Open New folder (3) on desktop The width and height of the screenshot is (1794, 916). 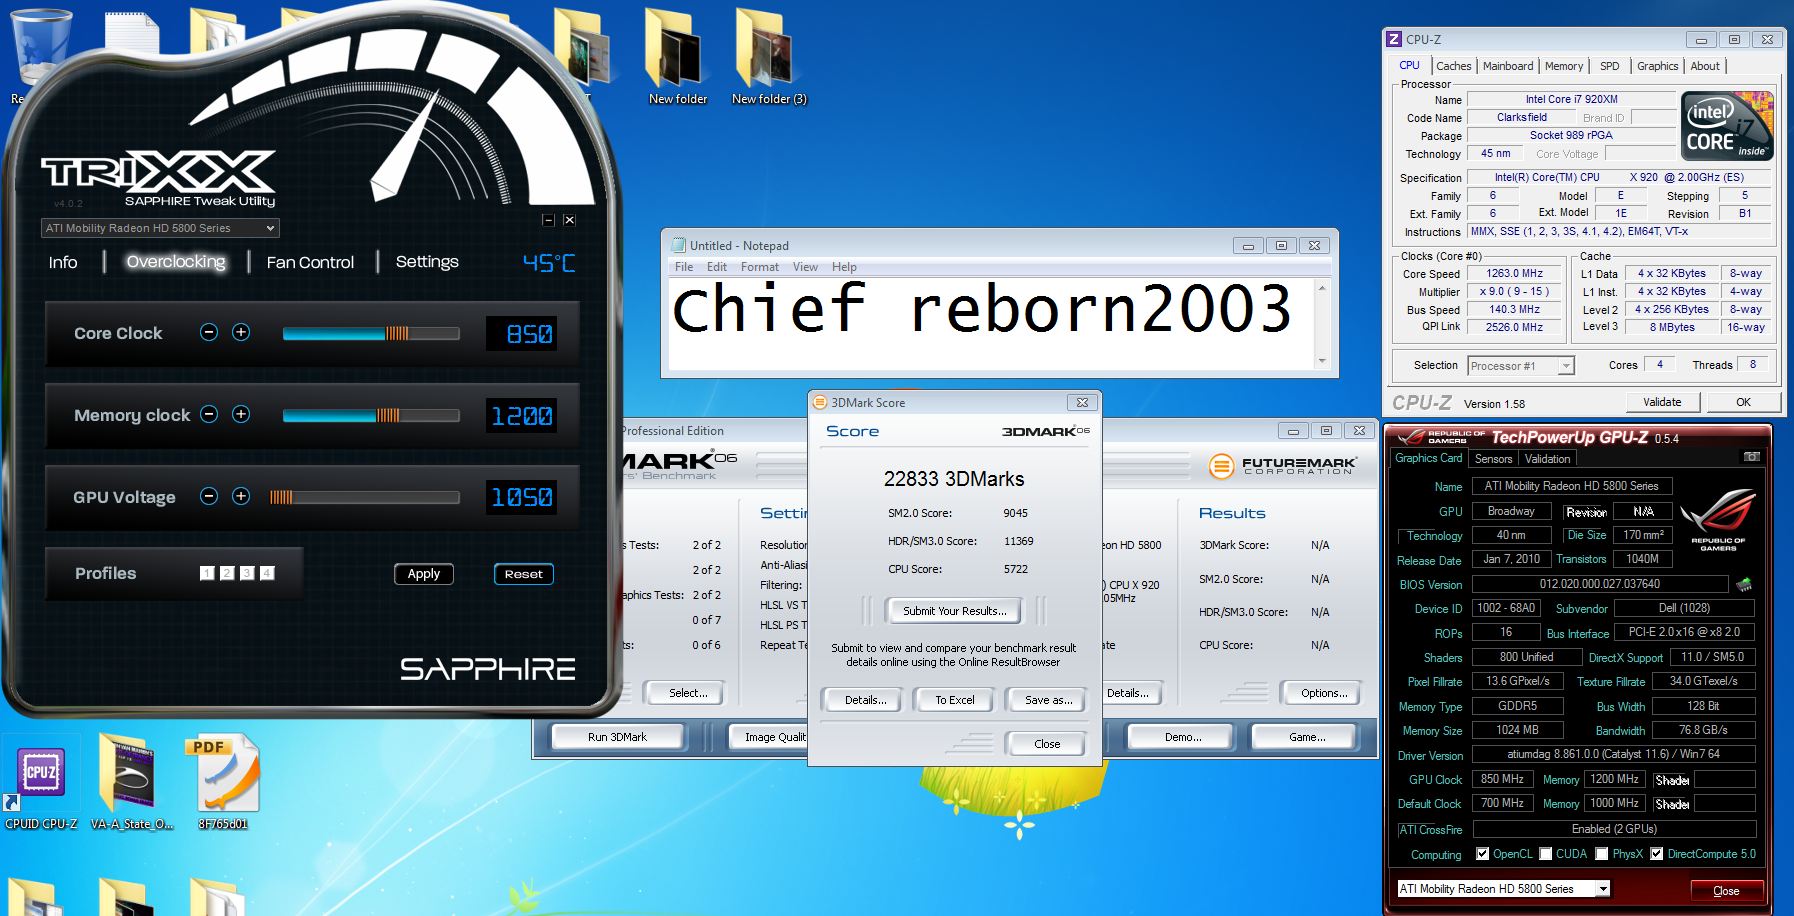[x=768, y=55]
